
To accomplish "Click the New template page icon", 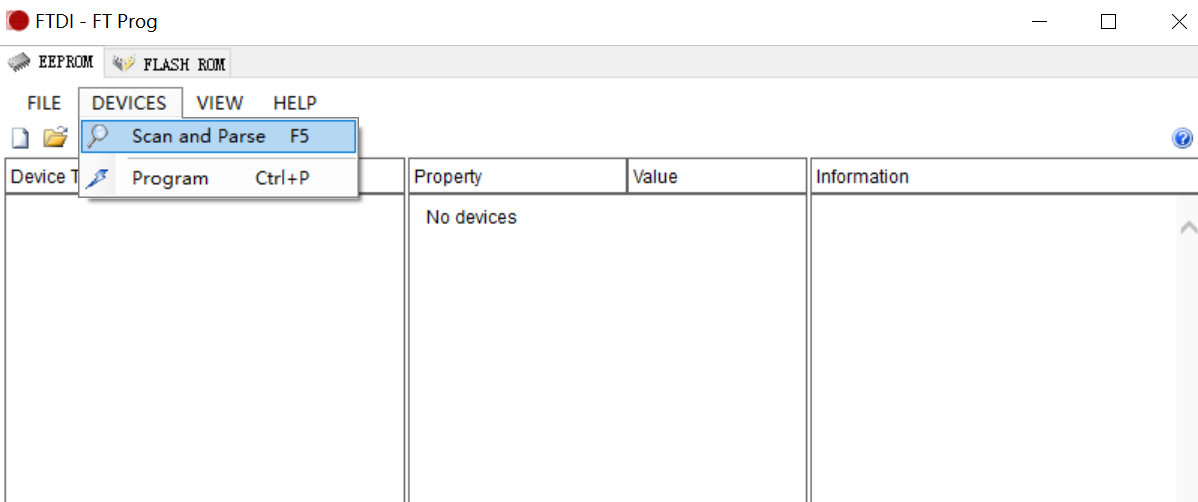I will tap(20, 138).
